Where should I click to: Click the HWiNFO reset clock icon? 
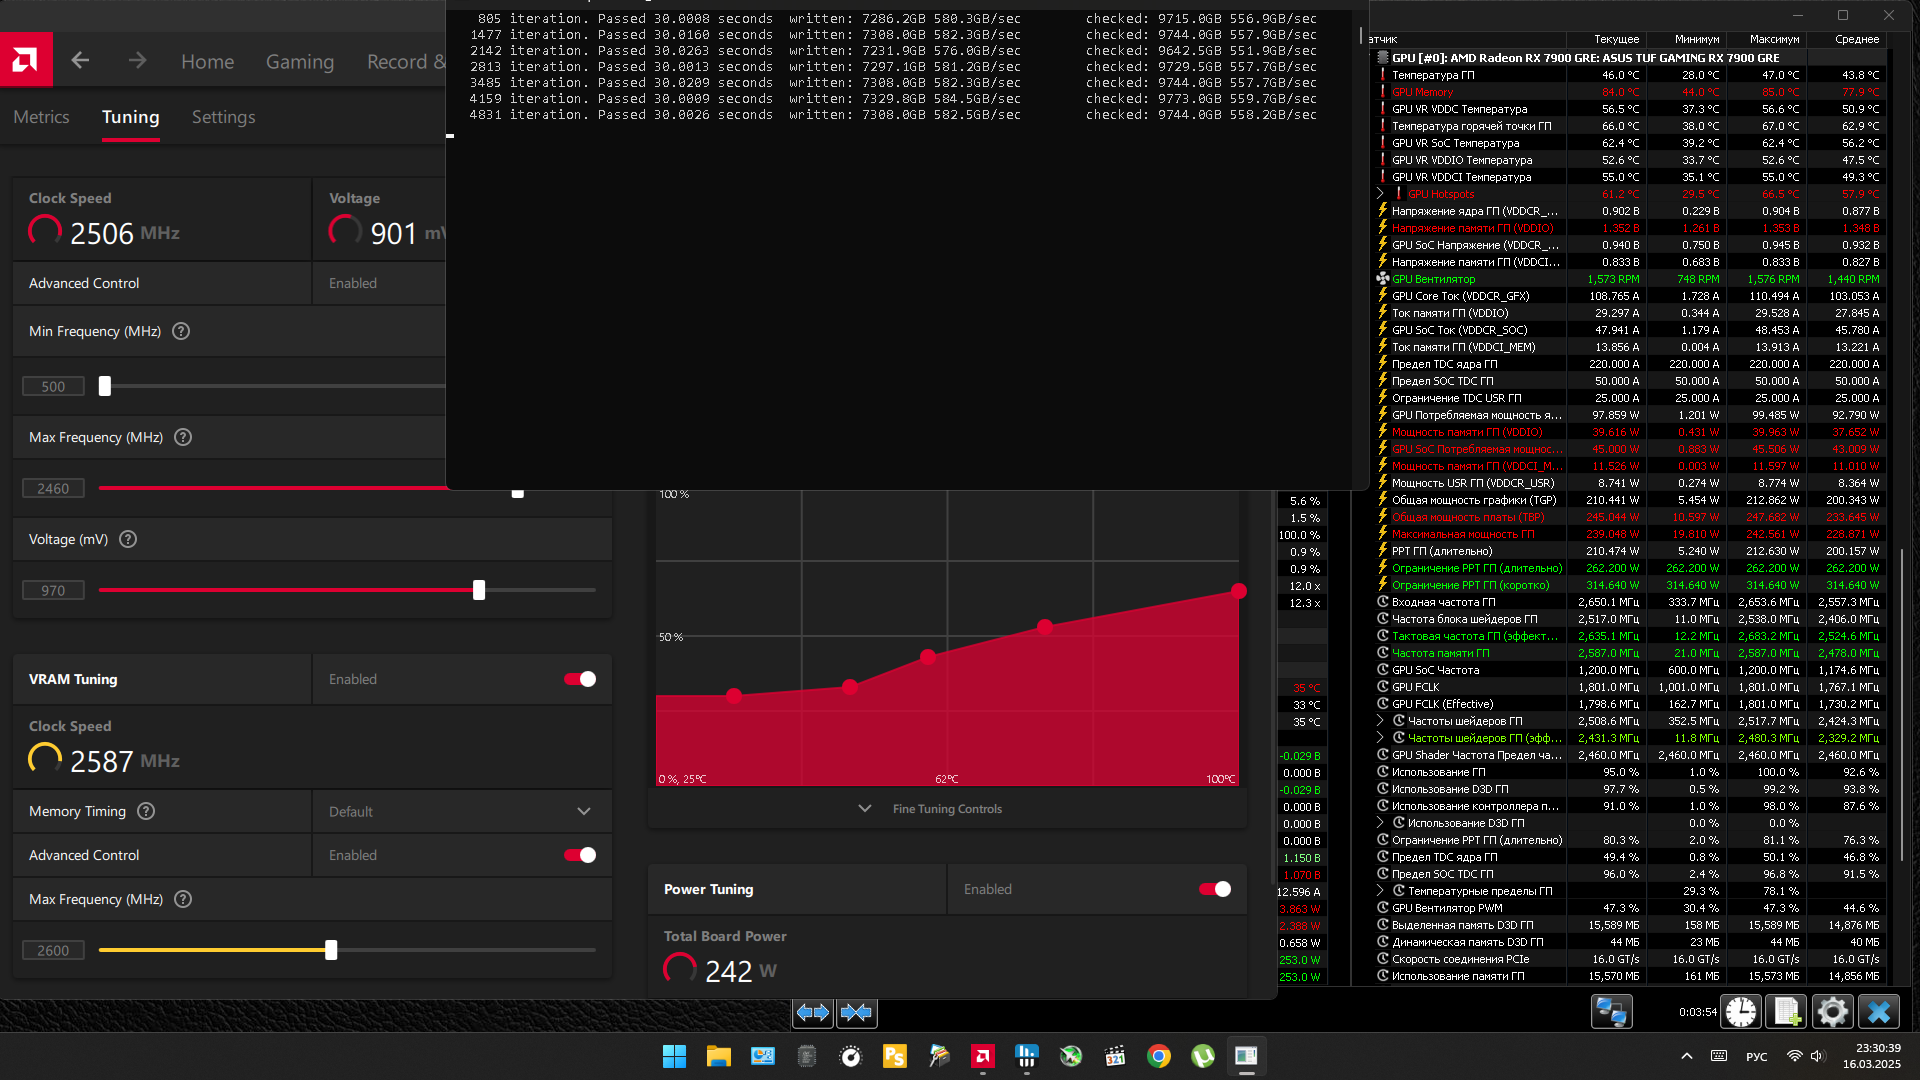point(1741,1012)
